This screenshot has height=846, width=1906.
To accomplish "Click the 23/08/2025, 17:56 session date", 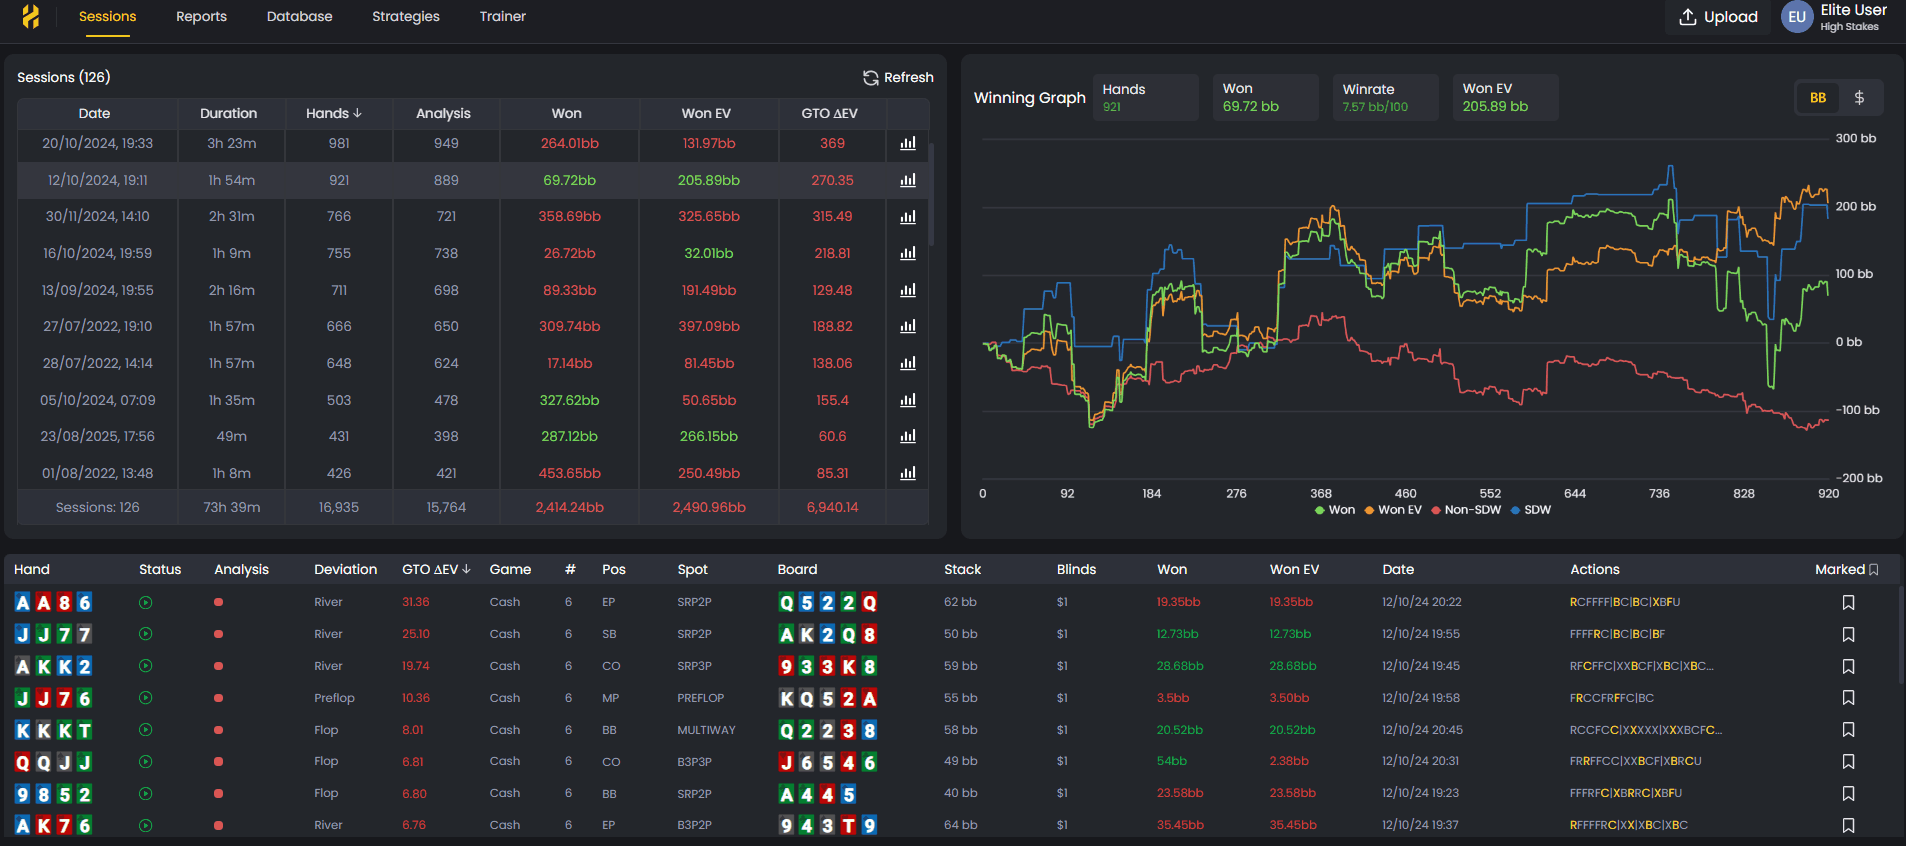I will point(98,436).
